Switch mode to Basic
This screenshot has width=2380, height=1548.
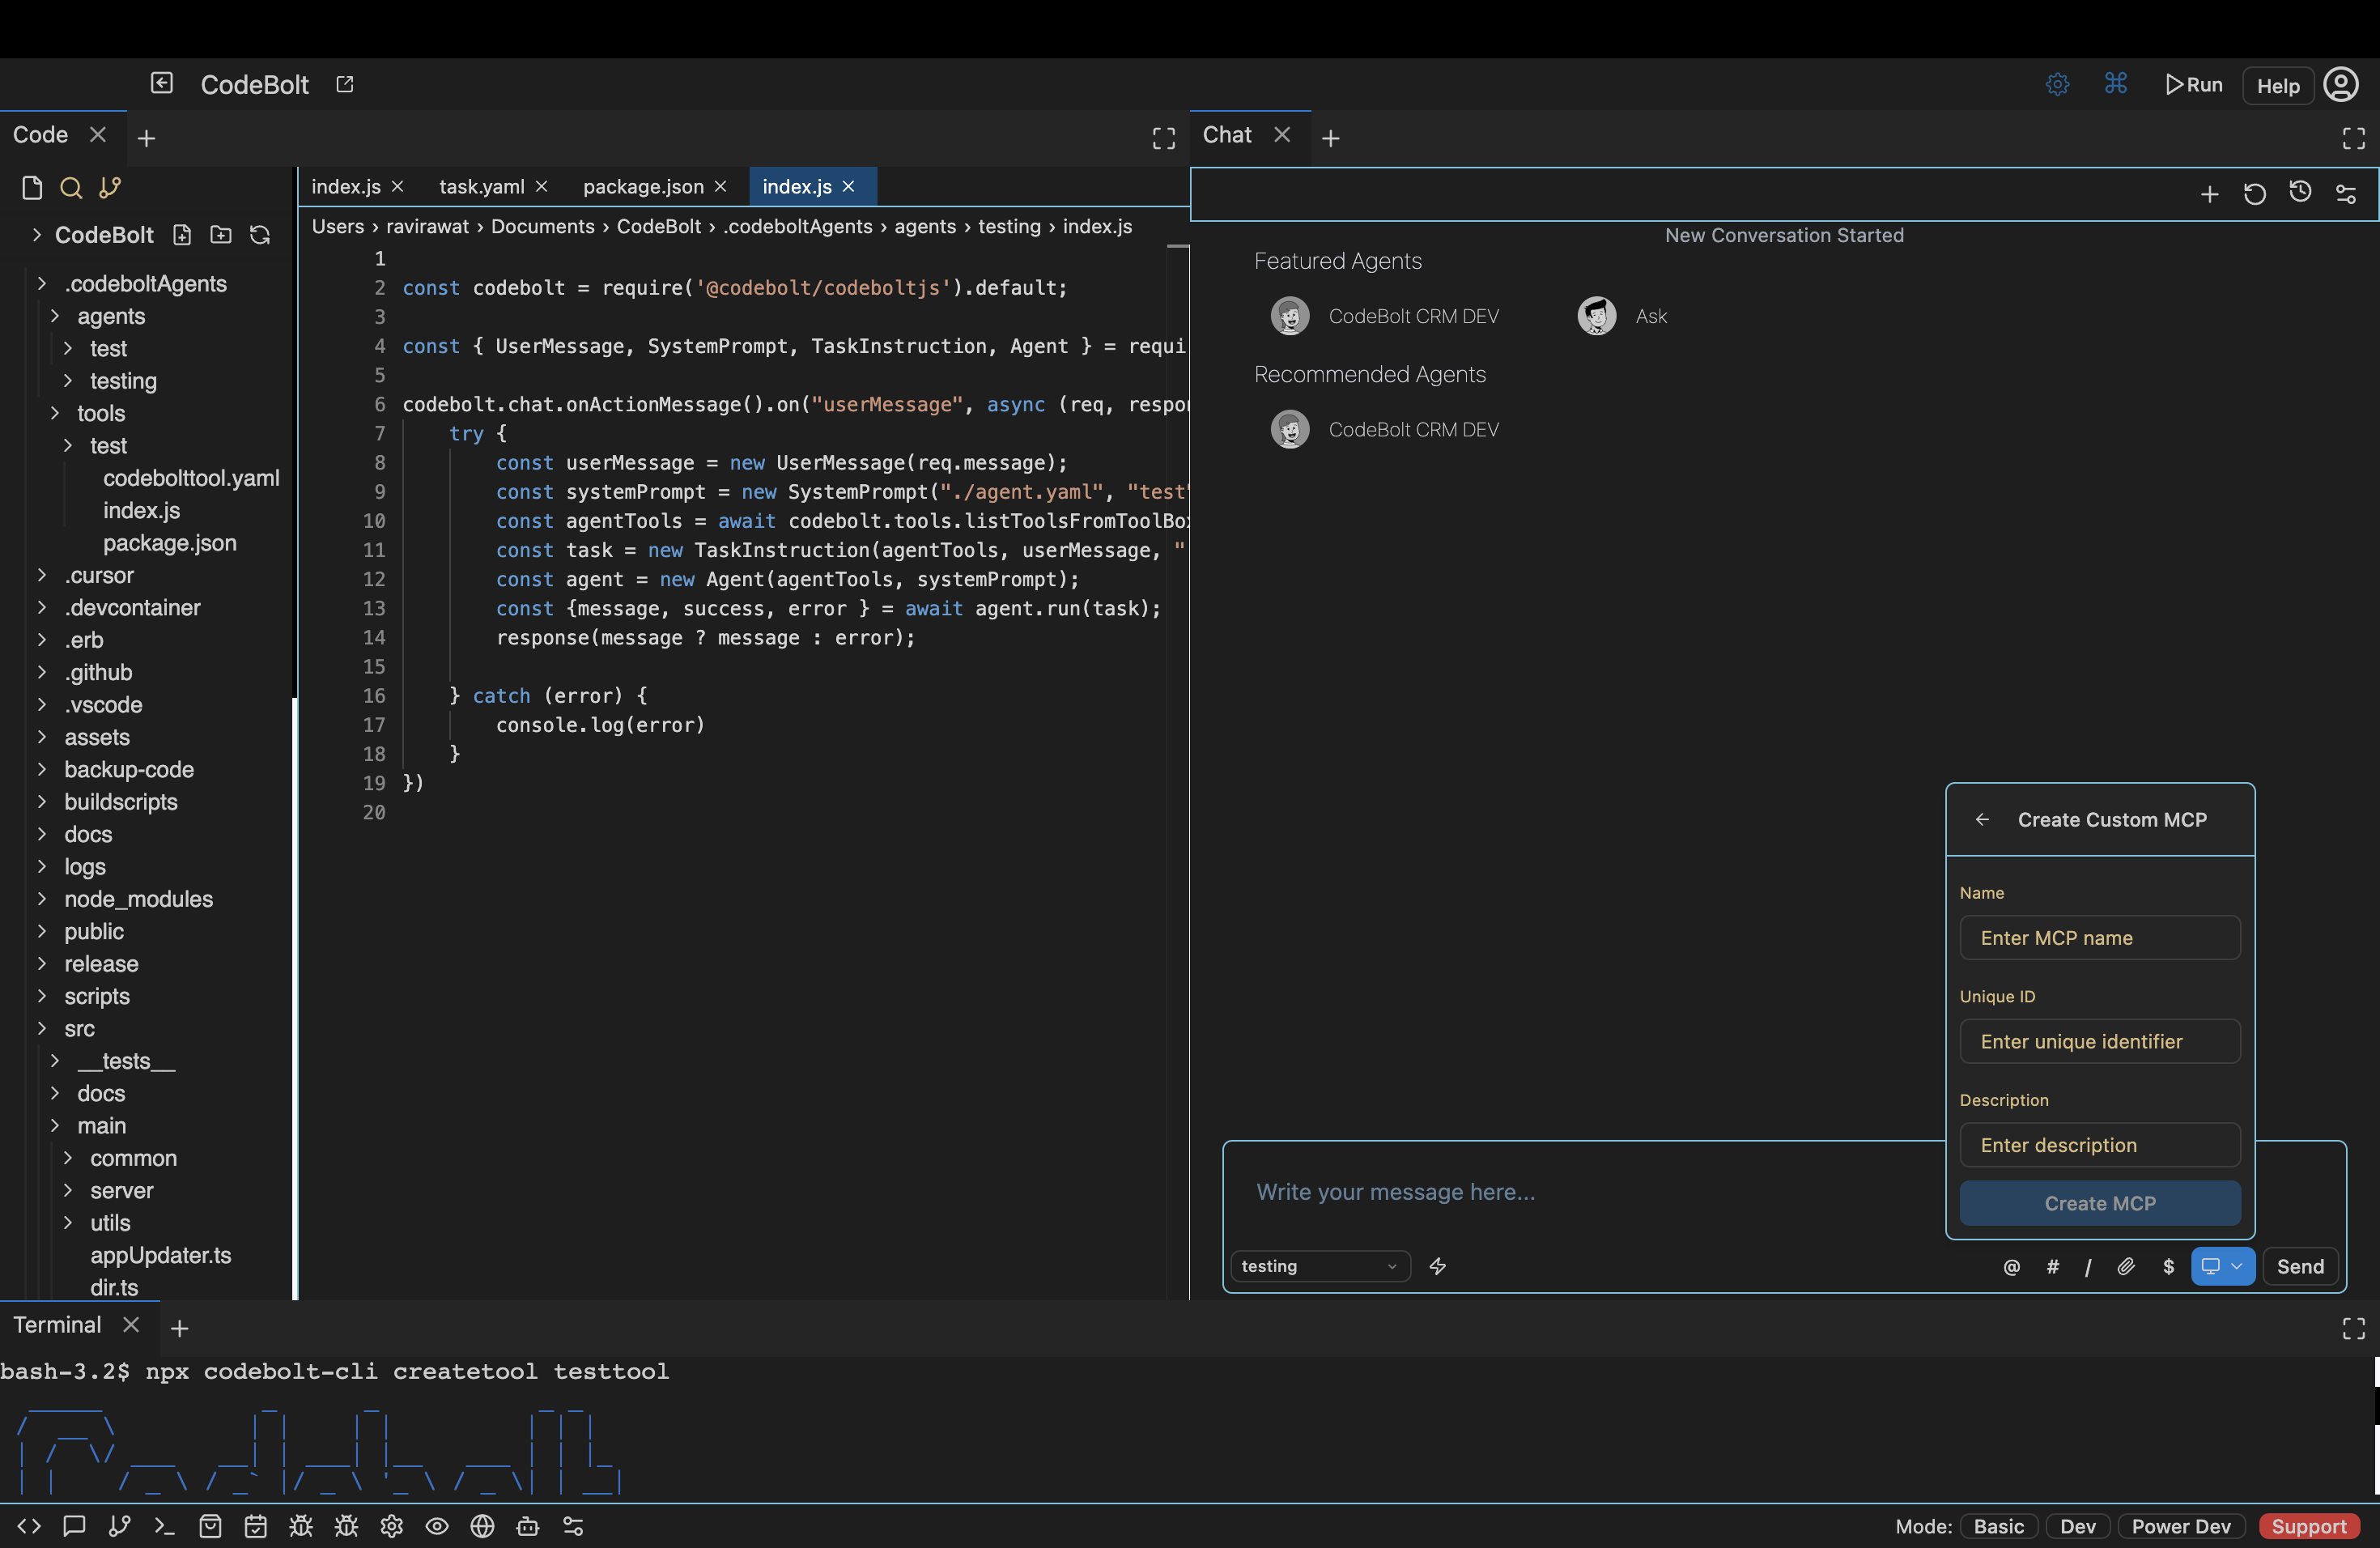1998,1526
